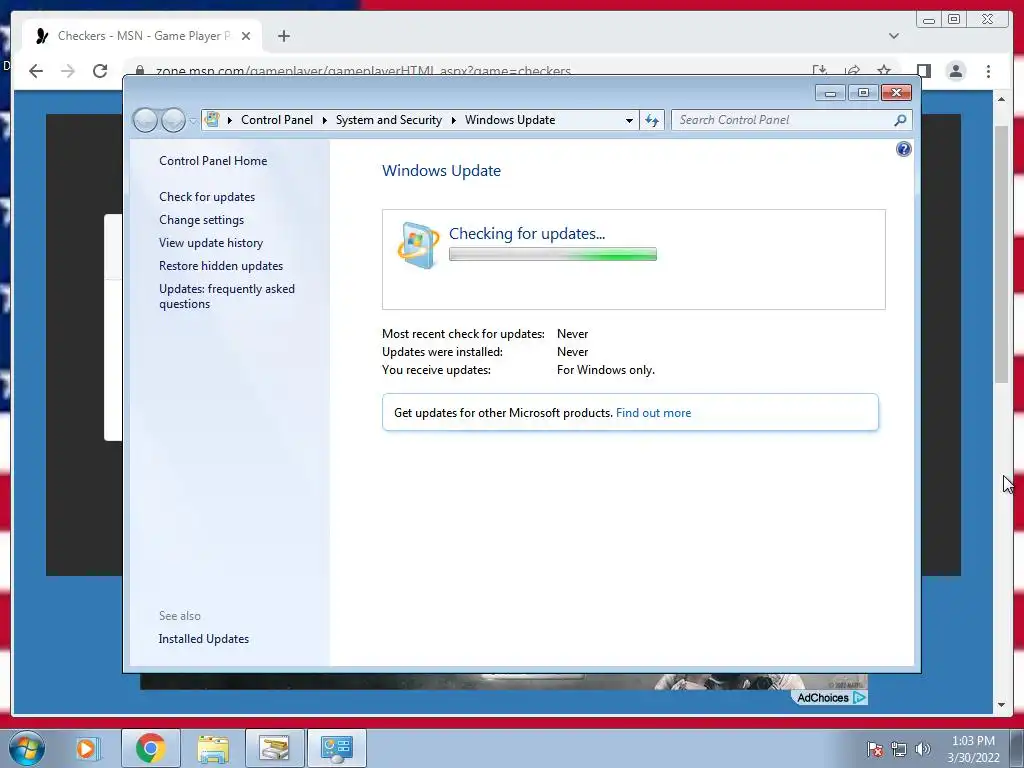Click the Chrome share page icon
The width and height of the screenshot is (1024, 768).
click(852, 71)
